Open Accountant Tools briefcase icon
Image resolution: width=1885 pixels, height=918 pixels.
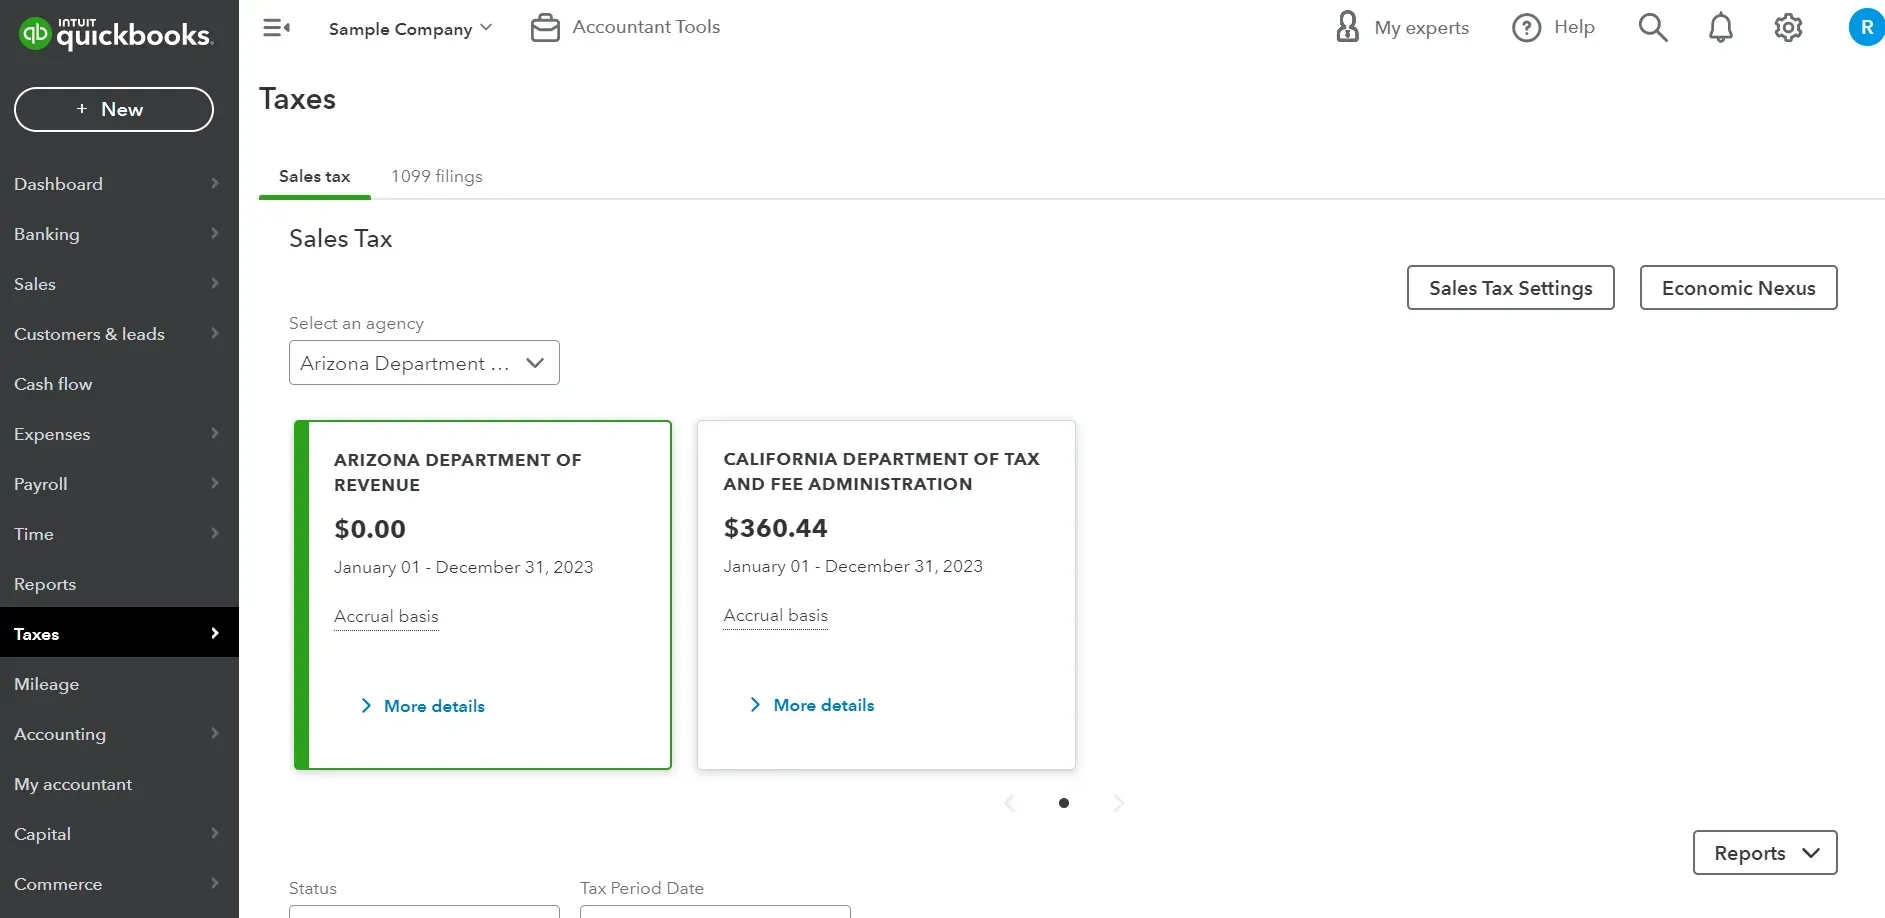point(545,28)
